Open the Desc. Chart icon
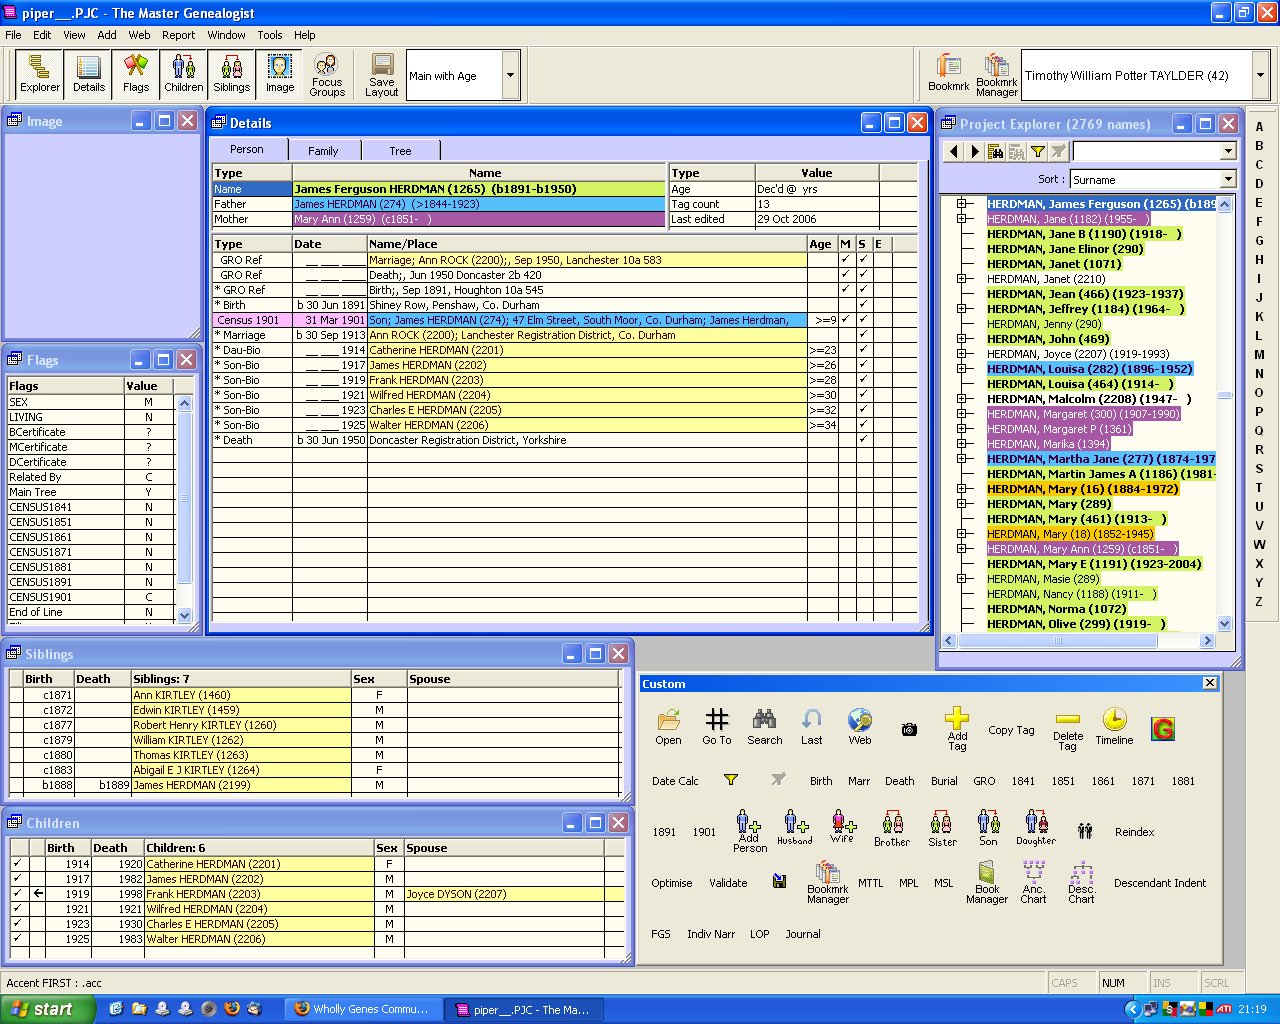This screenshot has height=1024, width=1280. coord(1081,883)
